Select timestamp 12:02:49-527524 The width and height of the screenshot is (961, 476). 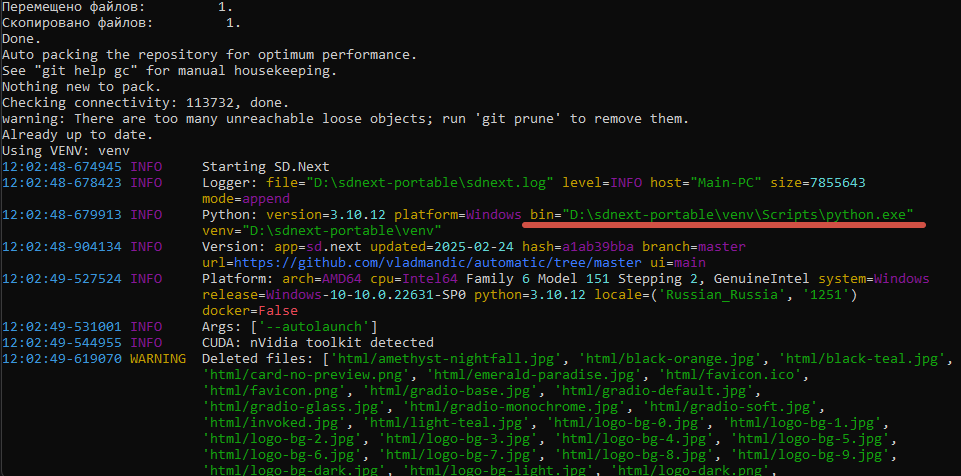pos(61,279)
